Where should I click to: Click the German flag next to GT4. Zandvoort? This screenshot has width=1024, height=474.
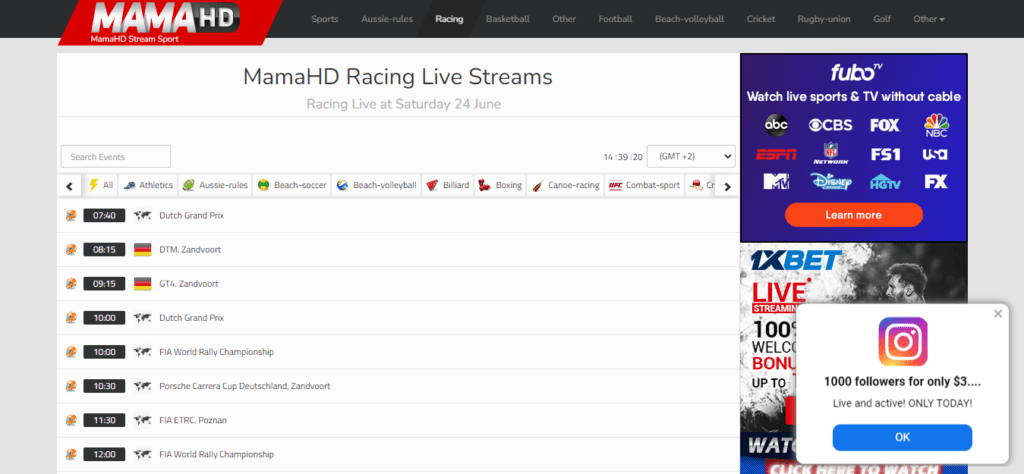point(142,284)
